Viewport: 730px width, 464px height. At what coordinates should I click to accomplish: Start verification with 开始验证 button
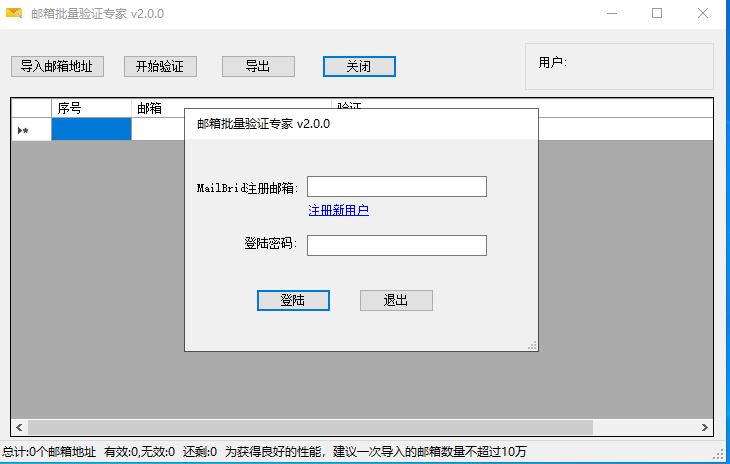tap(160, 67)
